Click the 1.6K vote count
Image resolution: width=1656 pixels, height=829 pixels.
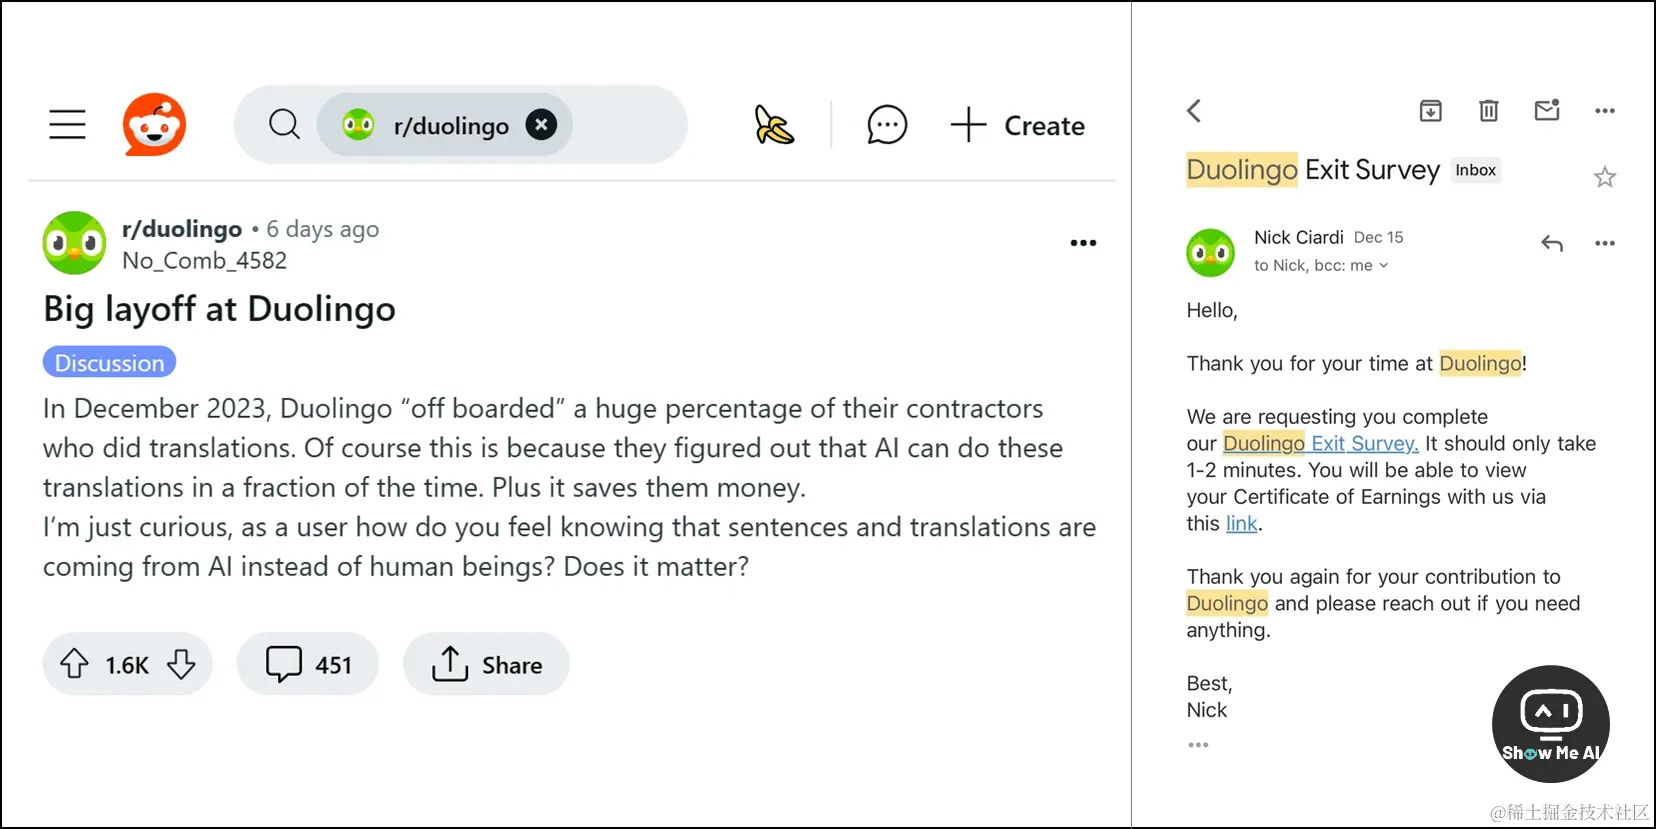pos(127,665)
